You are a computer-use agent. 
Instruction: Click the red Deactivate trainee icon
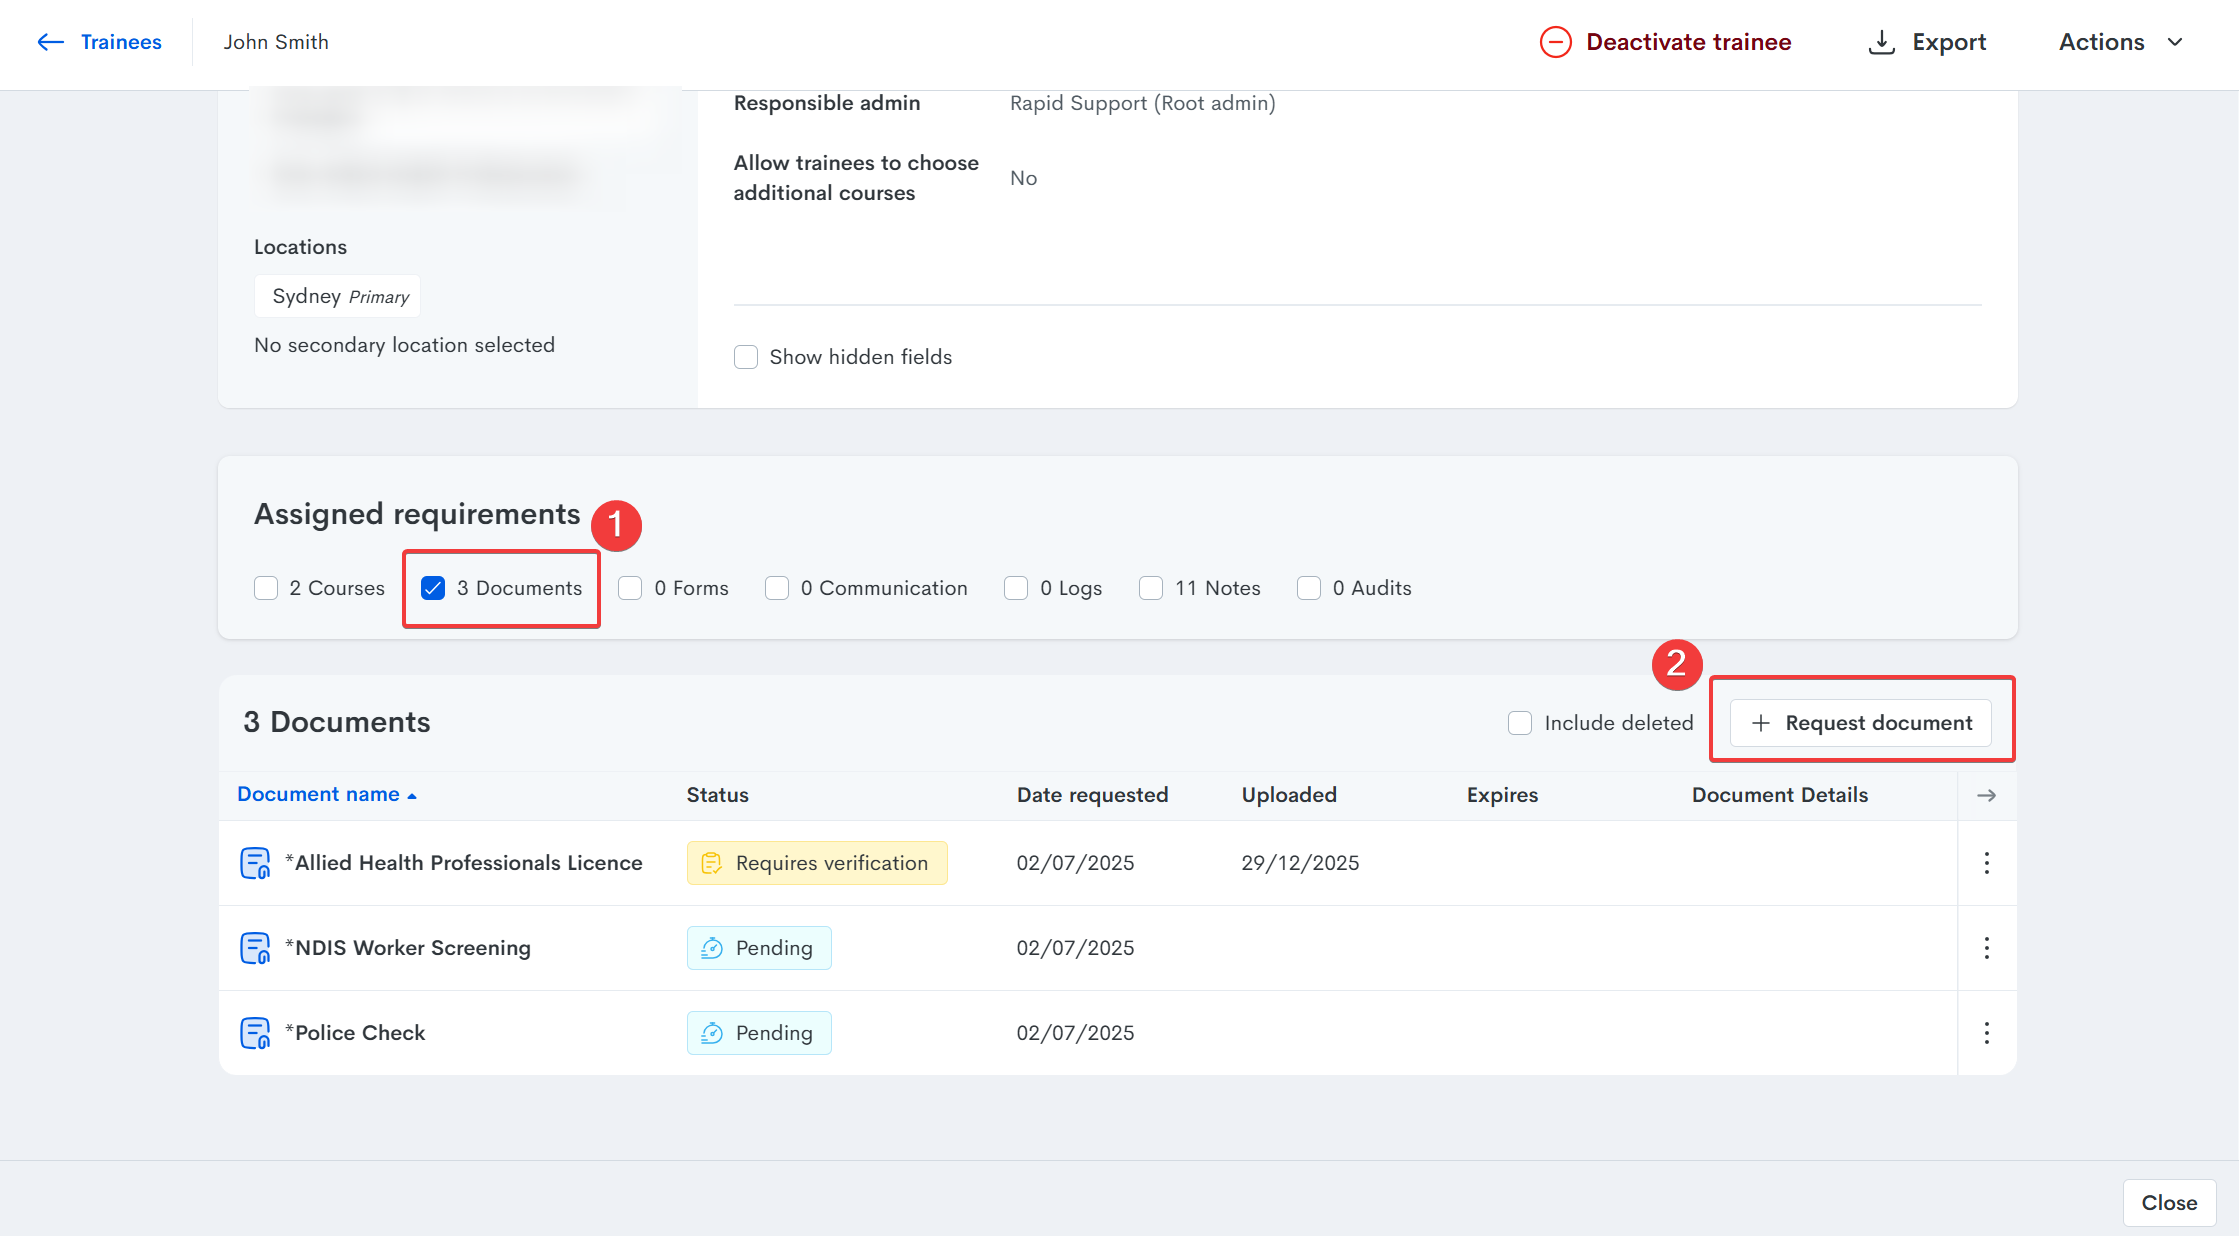[1555, 42]
